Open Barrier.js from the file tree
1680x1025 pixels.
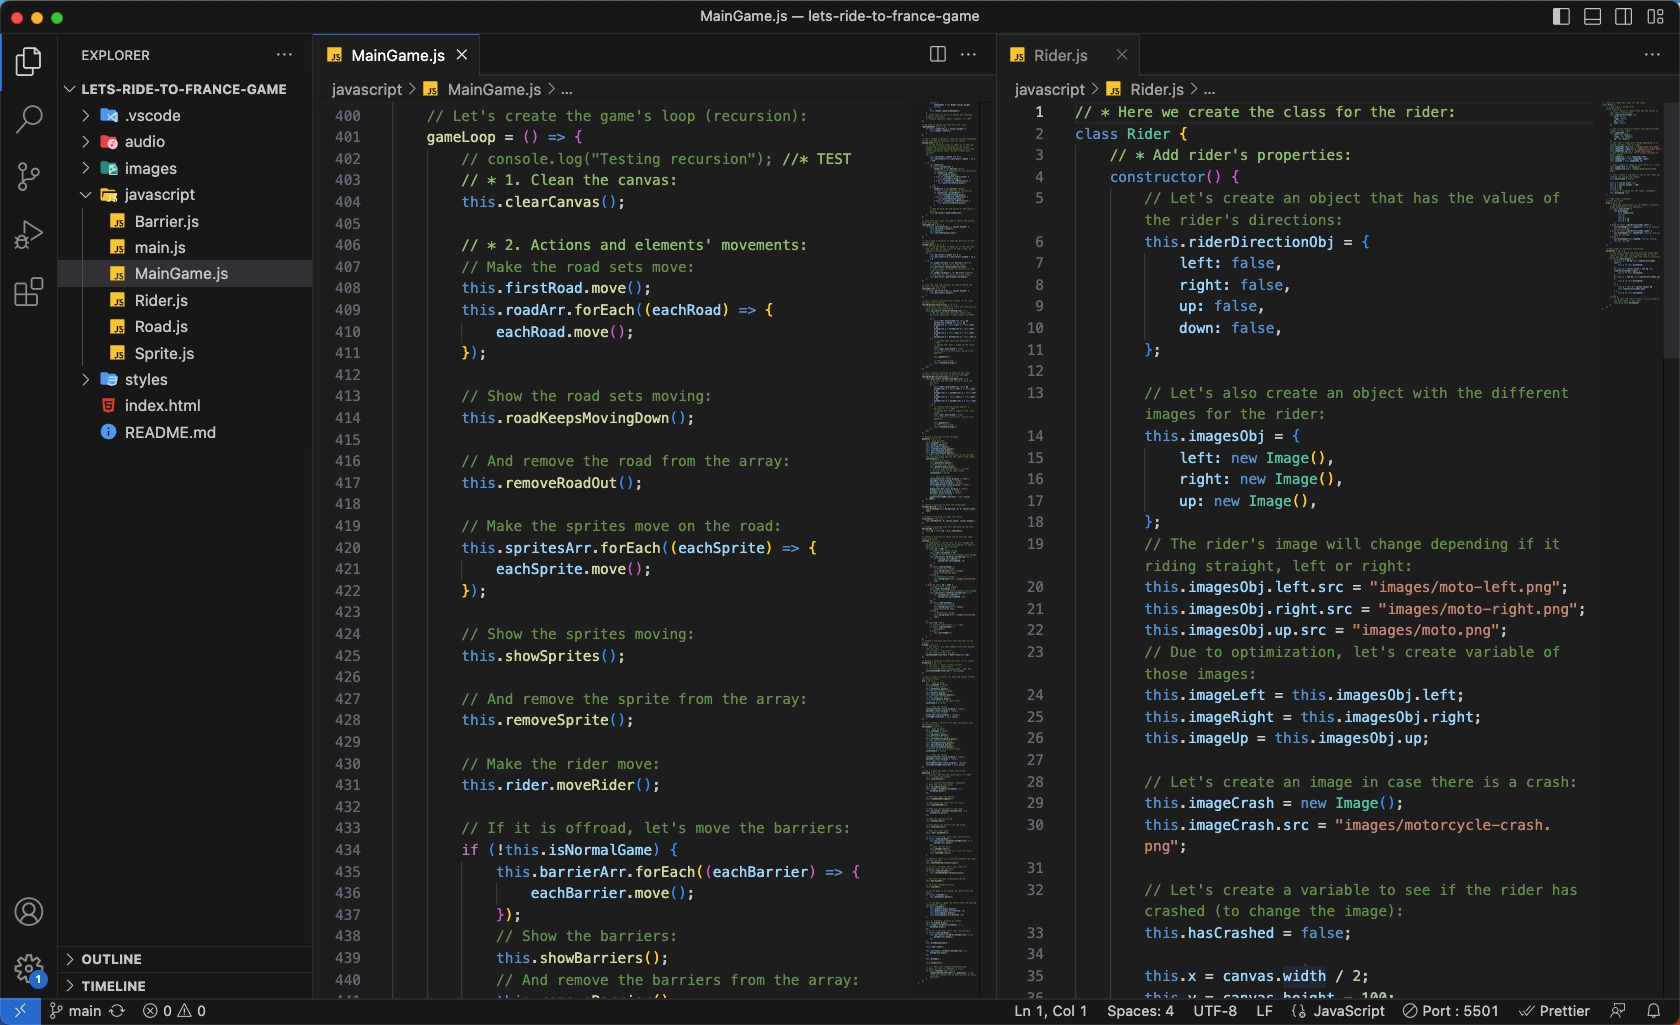184,222
